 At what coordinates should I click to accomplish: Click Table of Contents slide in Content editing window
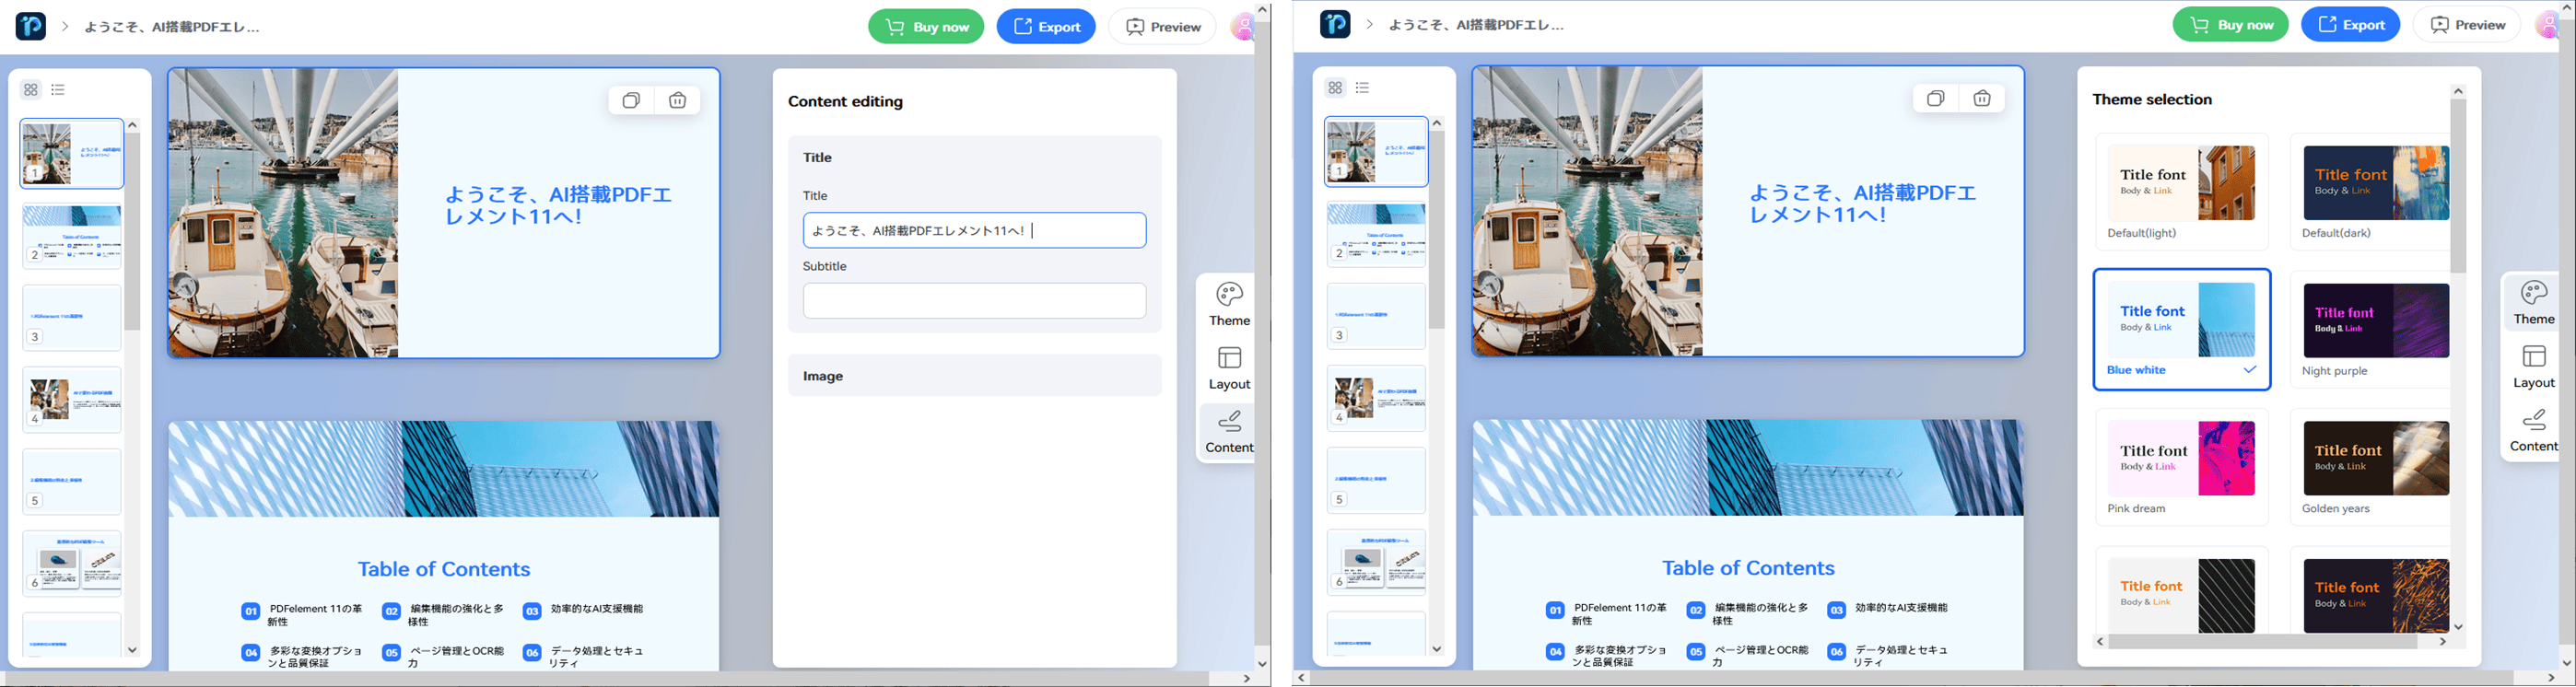(x=444, y=546)
